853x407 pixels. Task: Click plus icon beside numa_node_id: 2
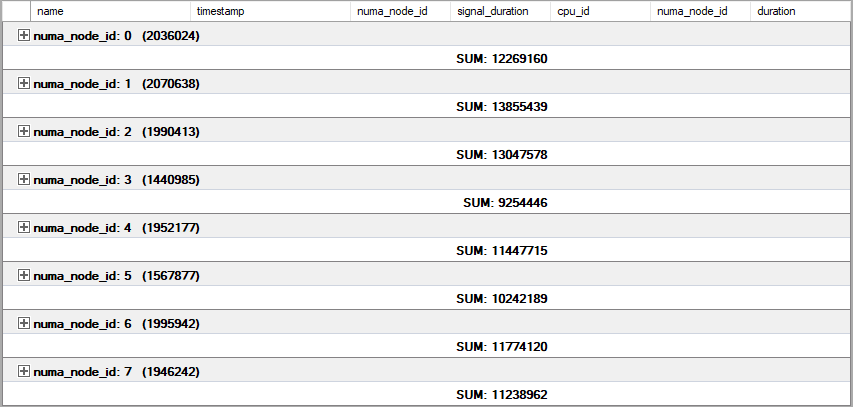(x=24, y=131)
